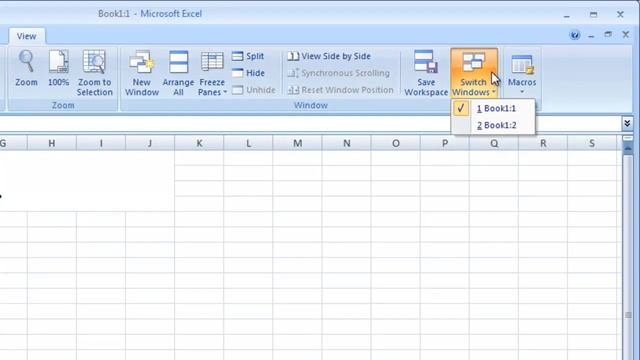
Task: Open Excel Help question icon
Action: coord(575,35)
